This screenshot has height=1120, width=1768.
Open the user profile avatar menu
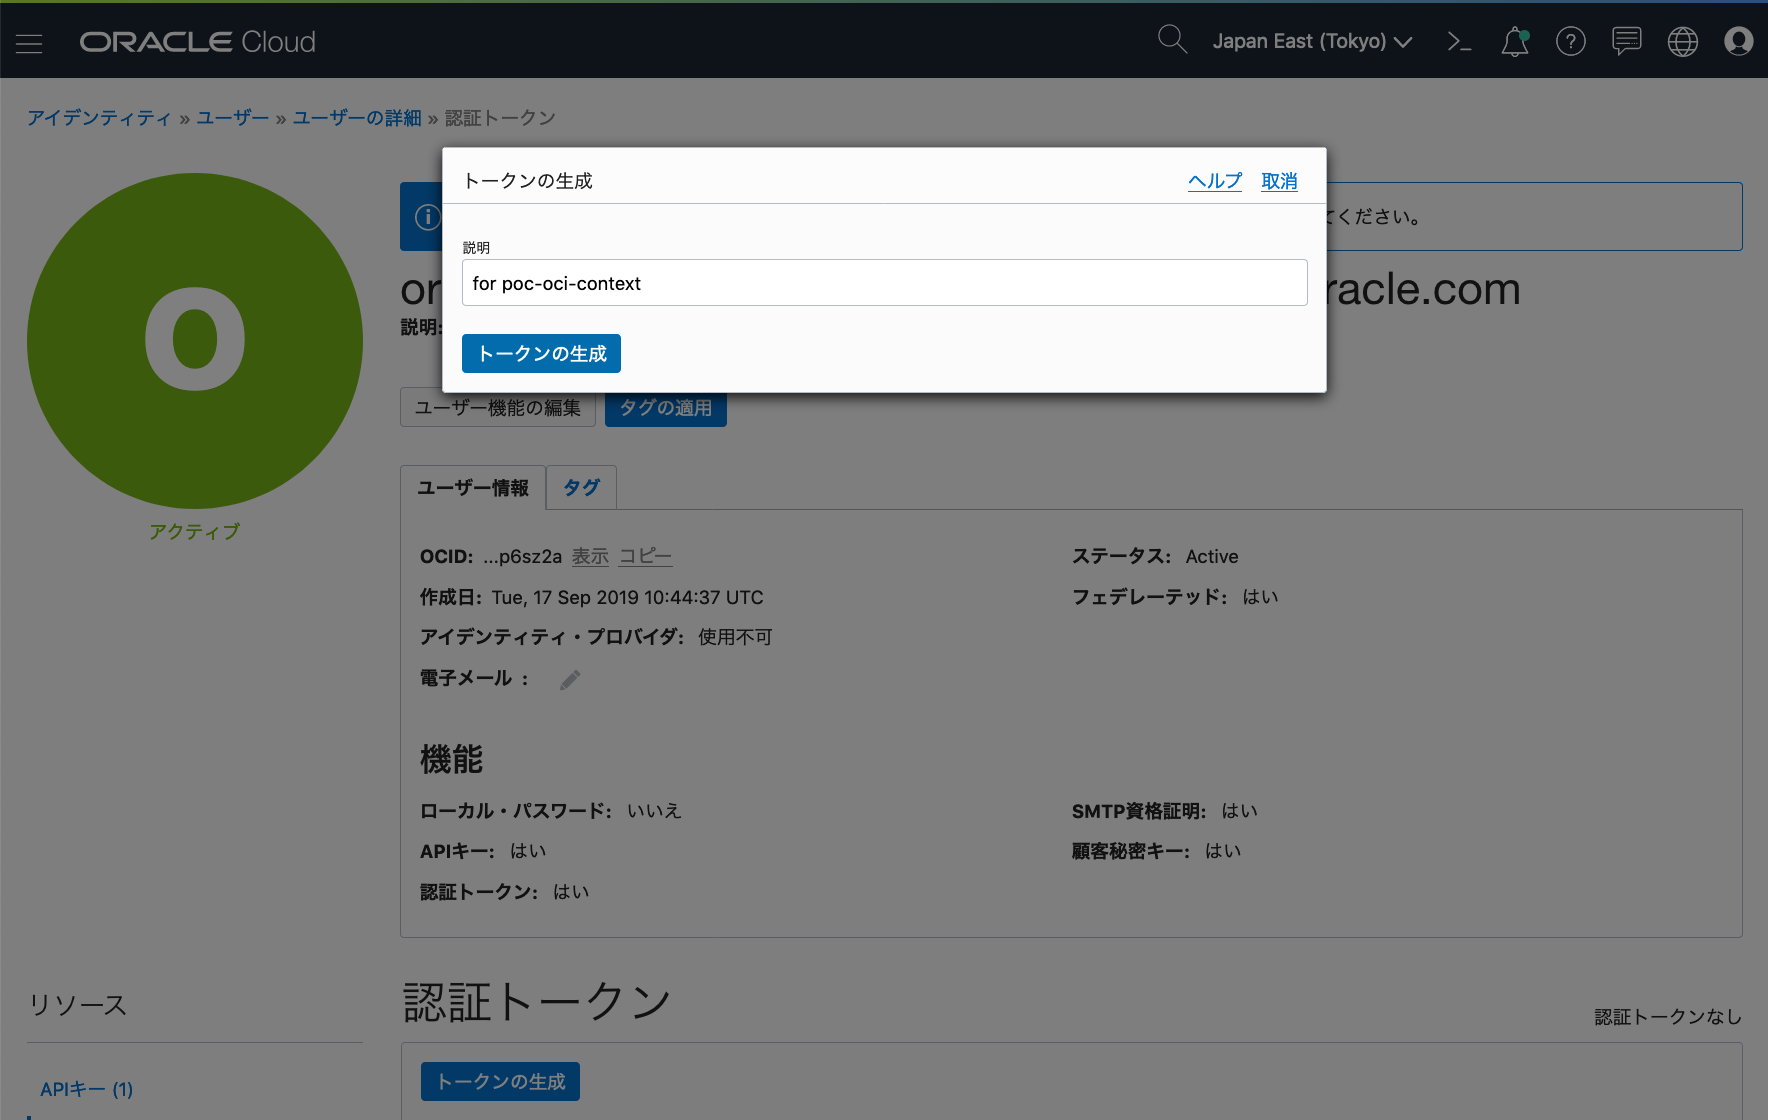[1739, 41]
